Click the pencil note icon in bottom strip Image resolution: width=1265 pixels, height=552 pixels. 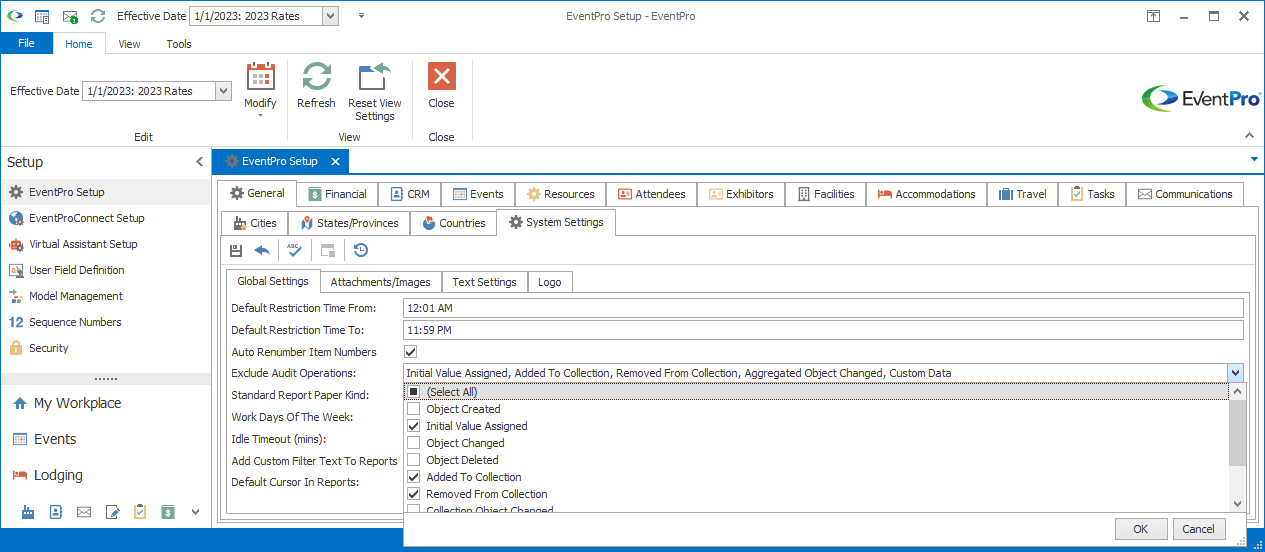113,512
